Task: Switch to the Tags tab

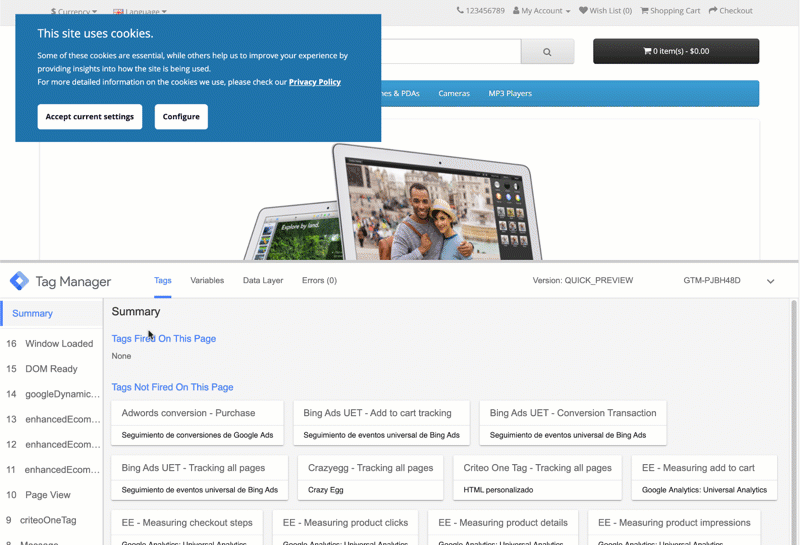Action: pos(163,281)
